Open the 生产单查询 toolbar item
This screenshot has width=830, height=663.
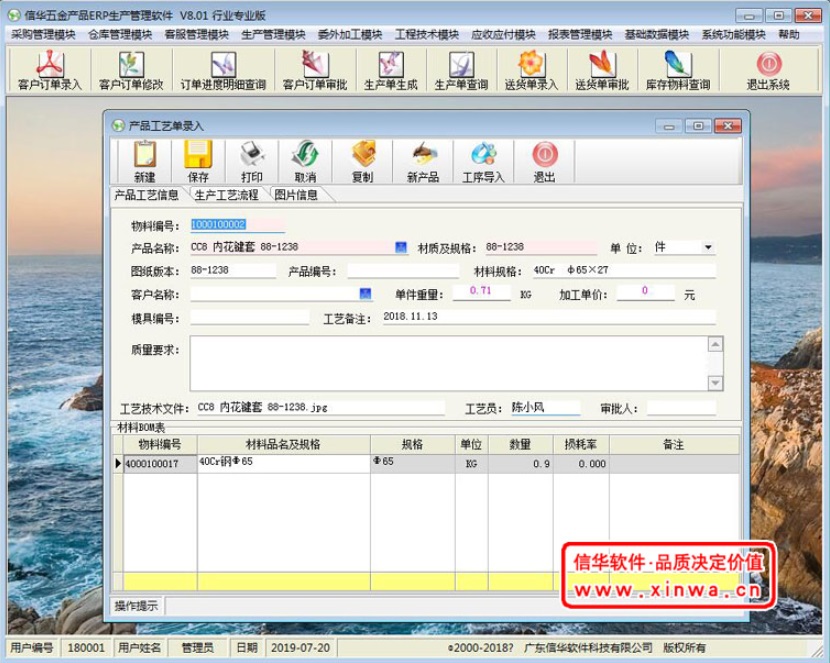pyautogui.click(x=461, y=70)
